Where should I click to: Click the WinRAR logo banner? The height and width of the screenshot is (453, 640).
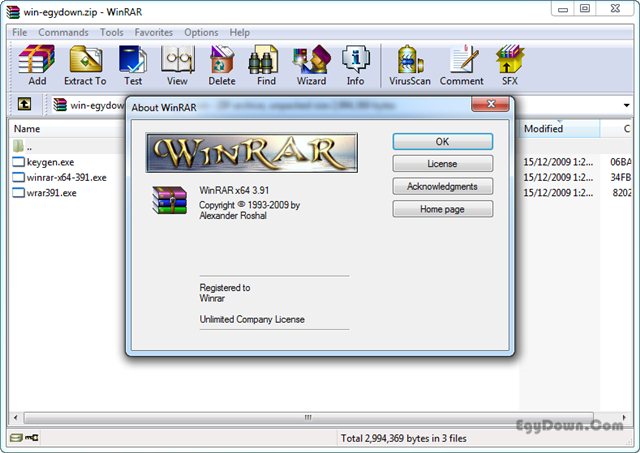252,153
